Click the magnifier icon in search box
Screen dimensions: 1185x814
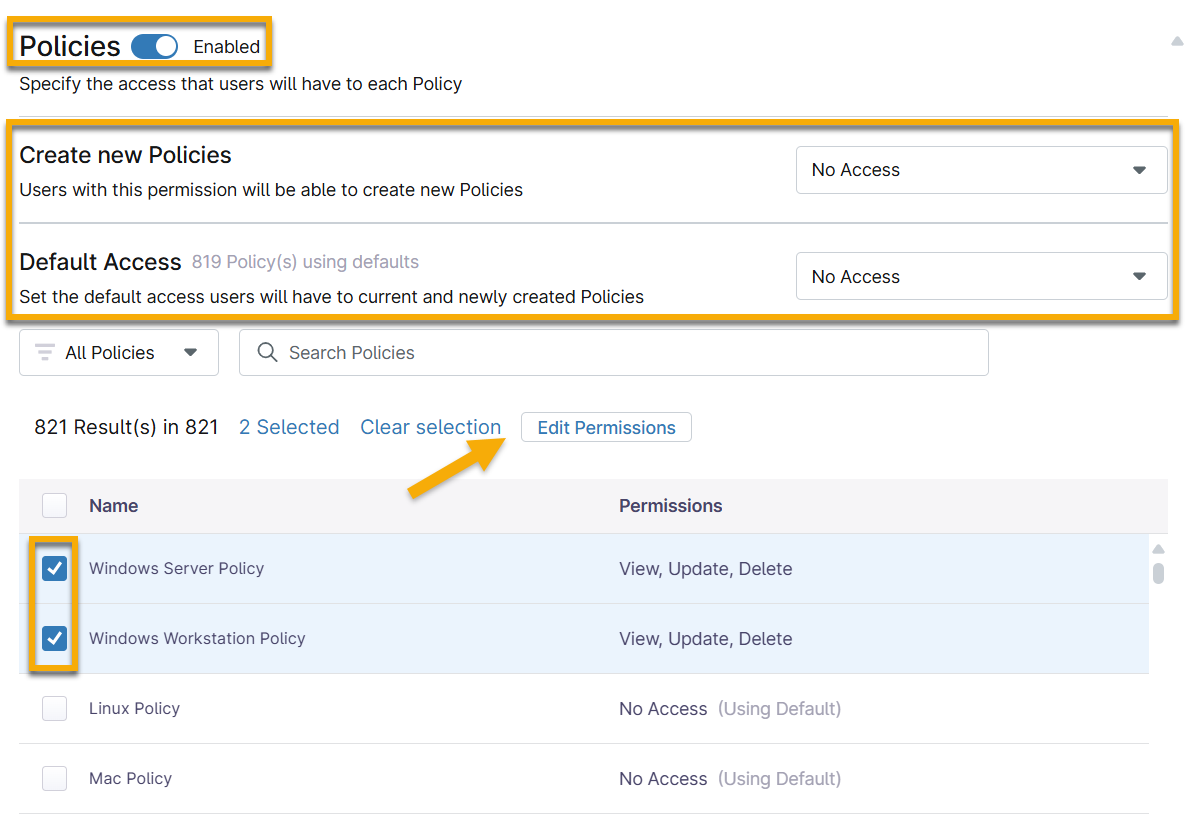coord(267,353)
